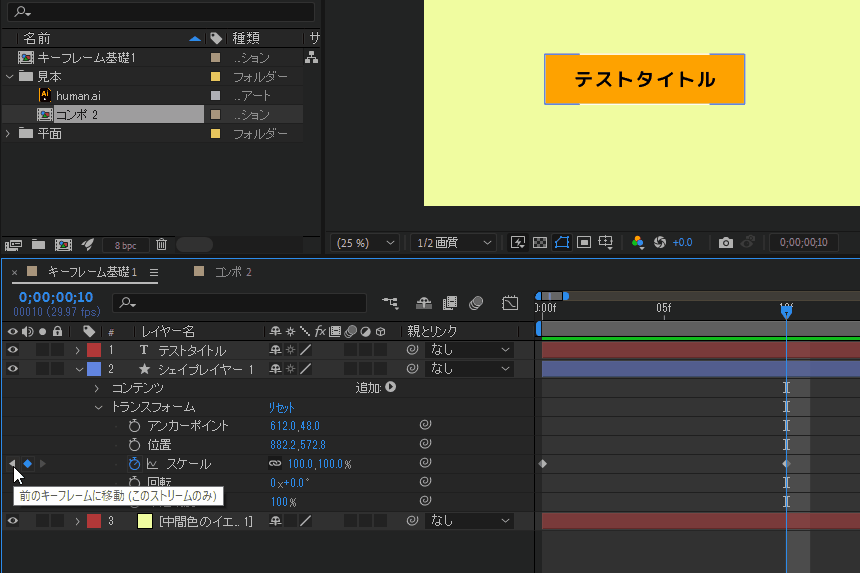
Task: Click リセット link for transform
Action: (281, 407)
